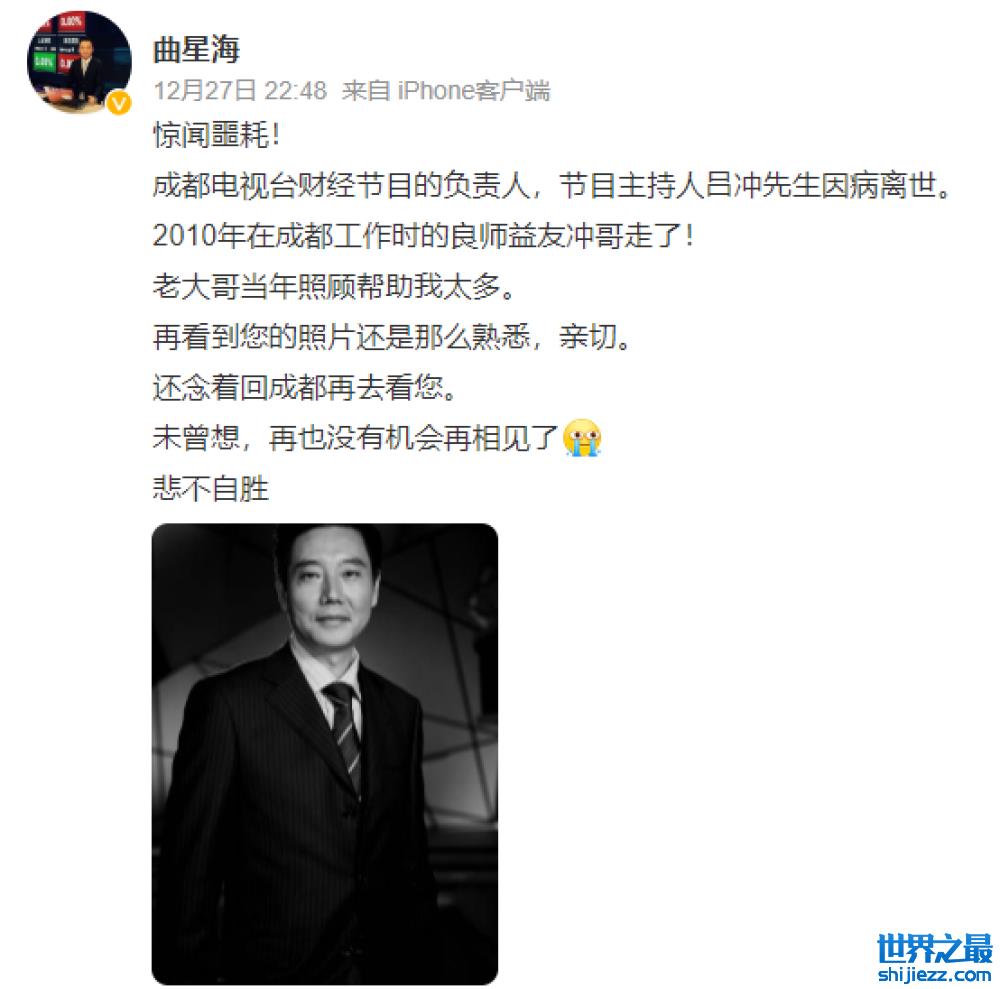Screen dimensions: 1000x989
Task: Open the 曲星海 username link
Action: coord(196,50)
